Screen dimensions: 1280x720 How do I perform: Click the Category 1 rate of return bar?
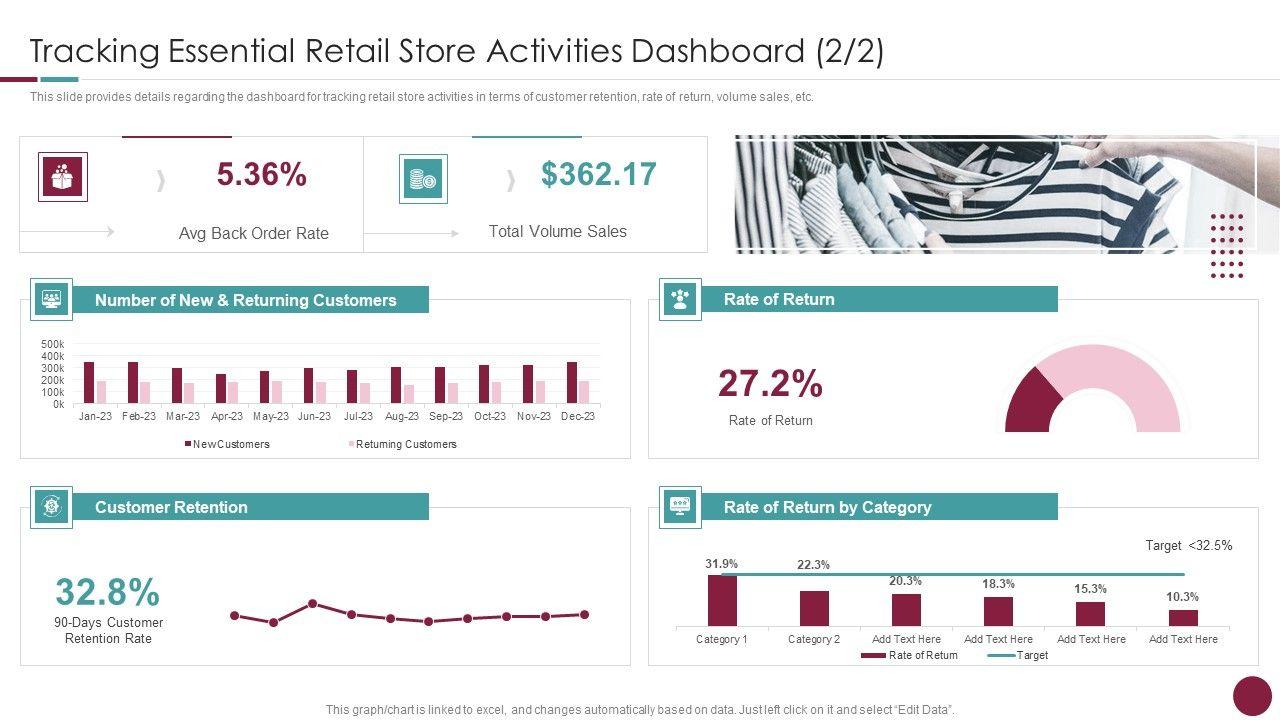tap(722, 600)
